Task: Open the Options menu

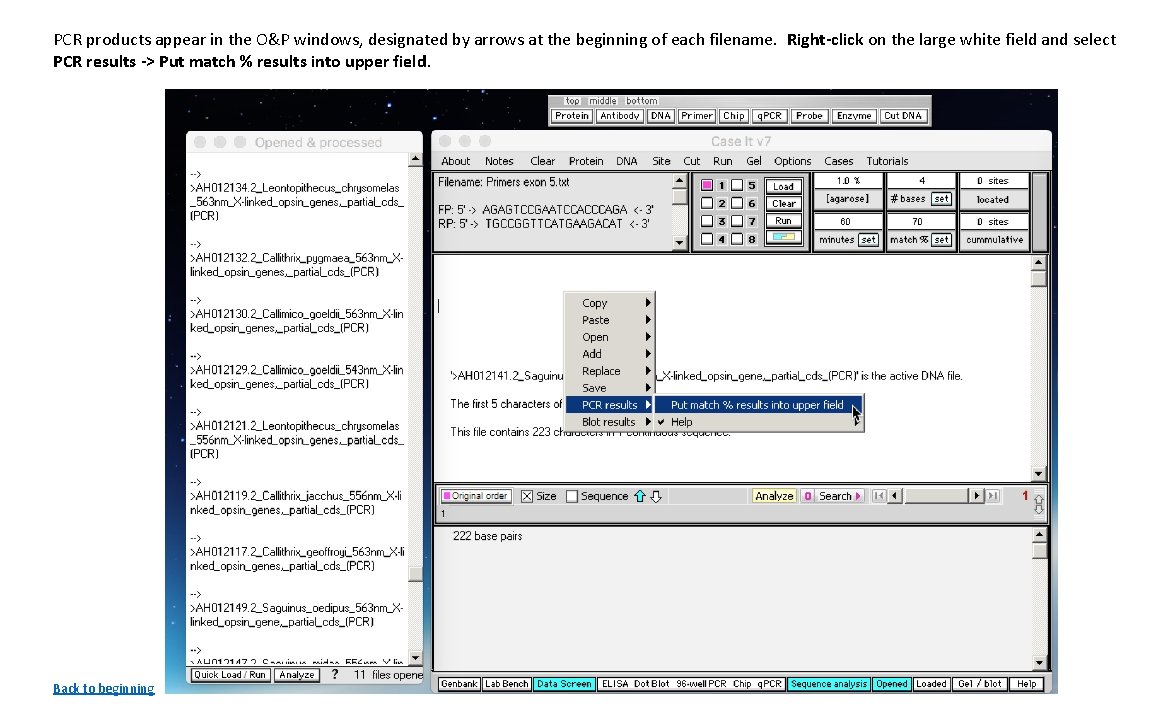Action: 792,160
